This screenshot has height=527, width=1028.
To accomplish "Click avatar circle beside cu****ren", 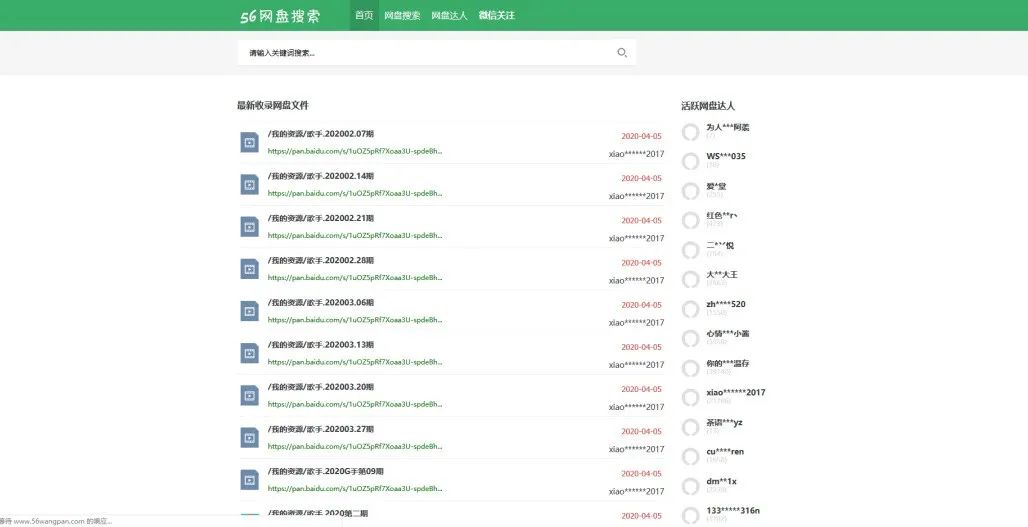I will [690, 456].
